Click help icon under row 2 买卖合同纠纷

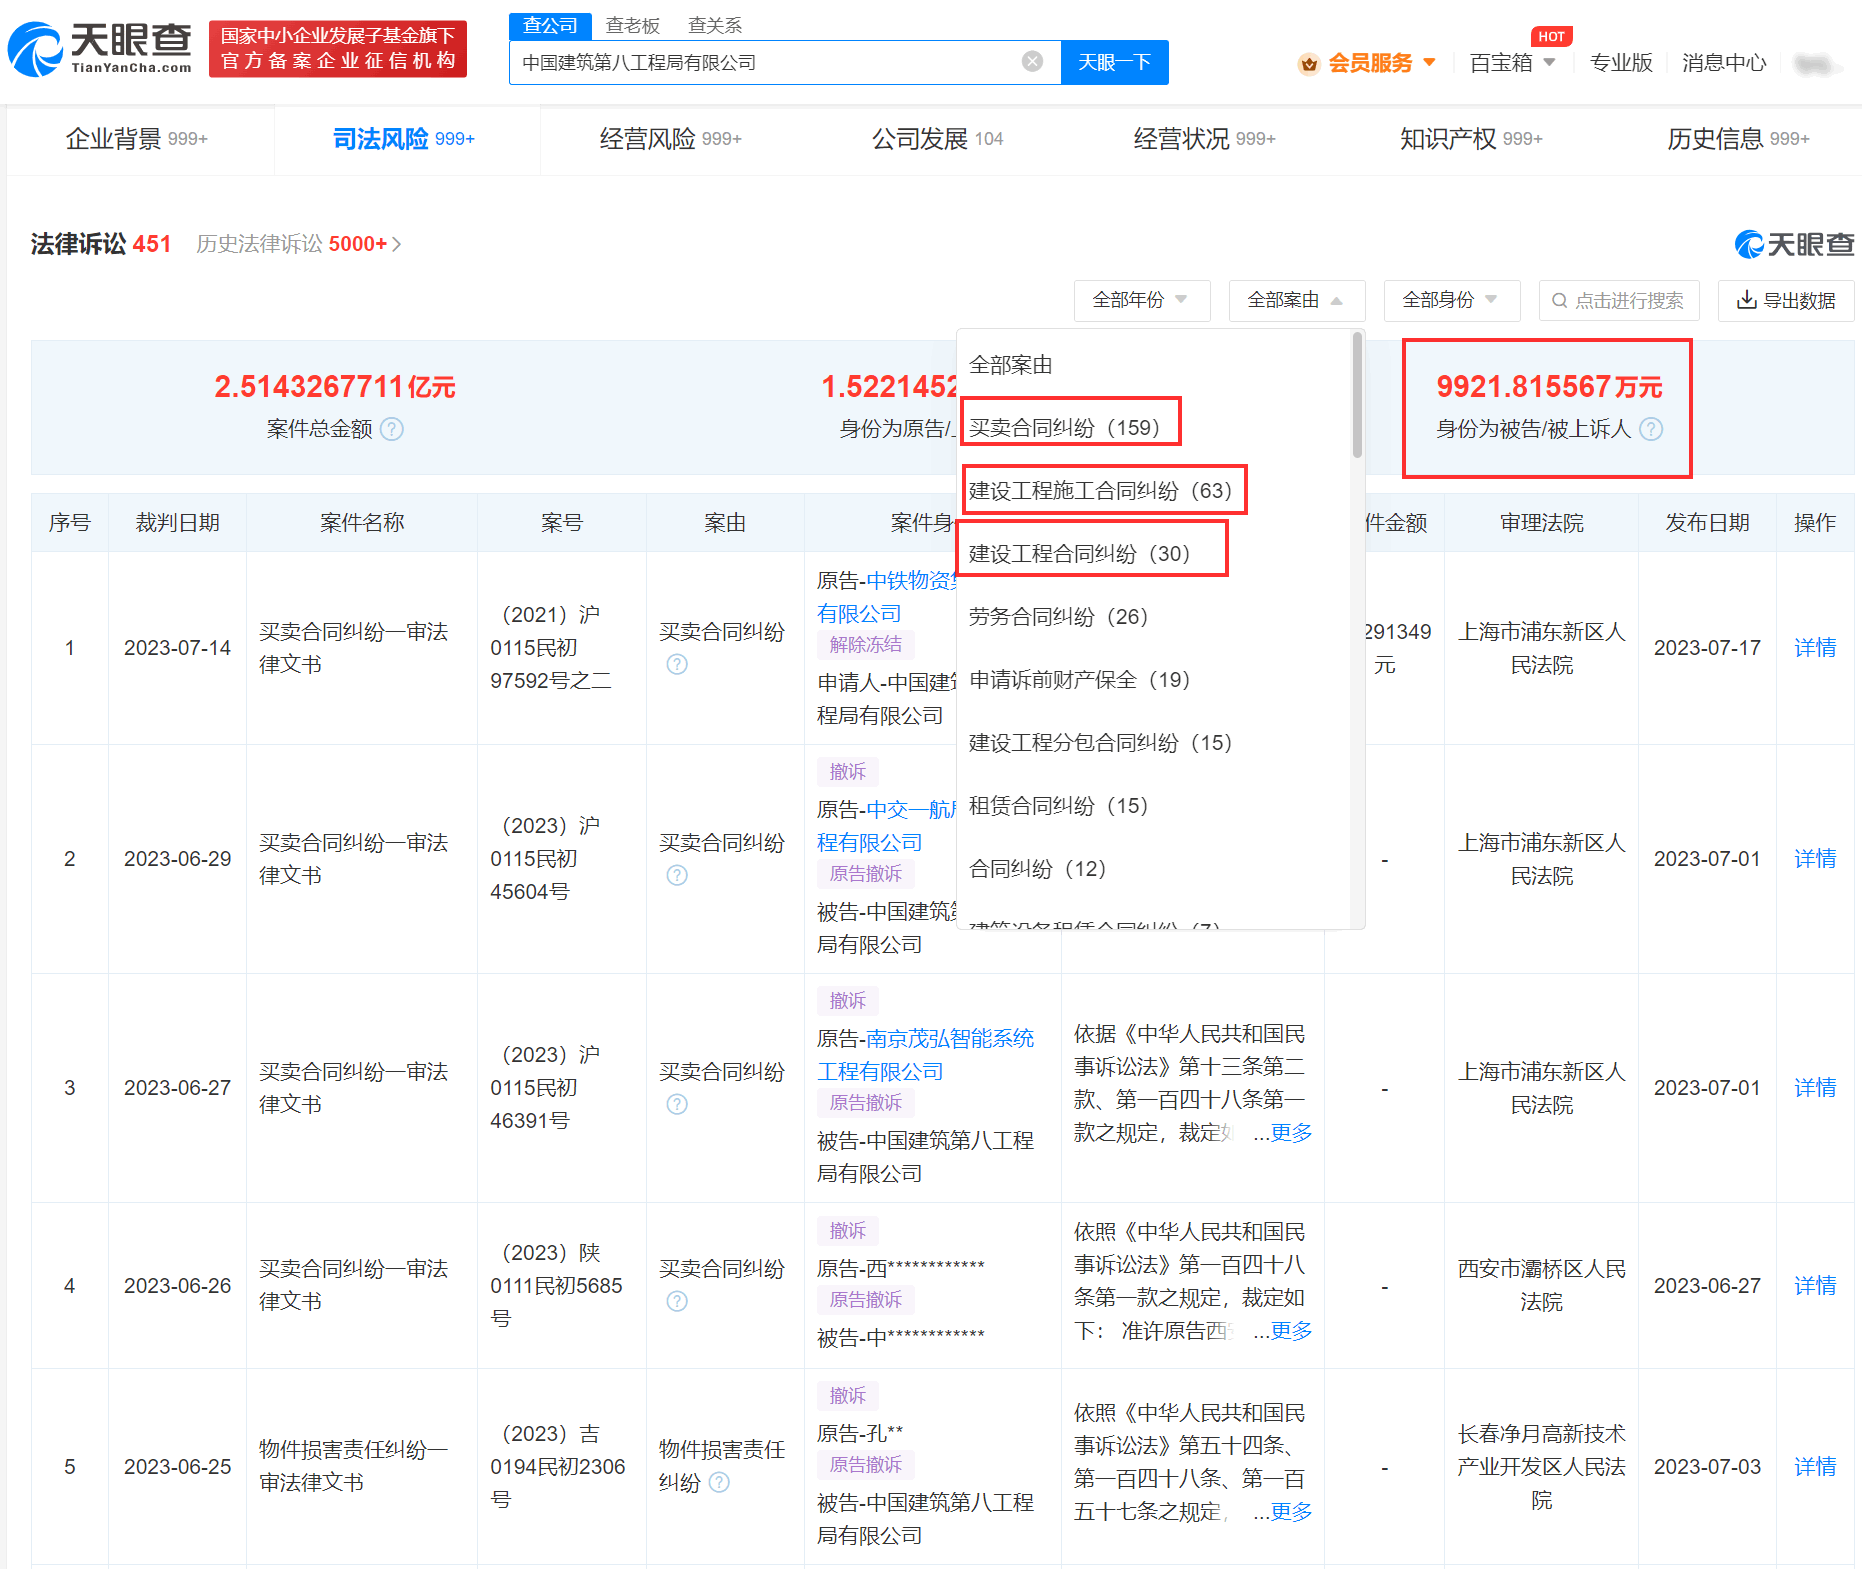point(677,875)
